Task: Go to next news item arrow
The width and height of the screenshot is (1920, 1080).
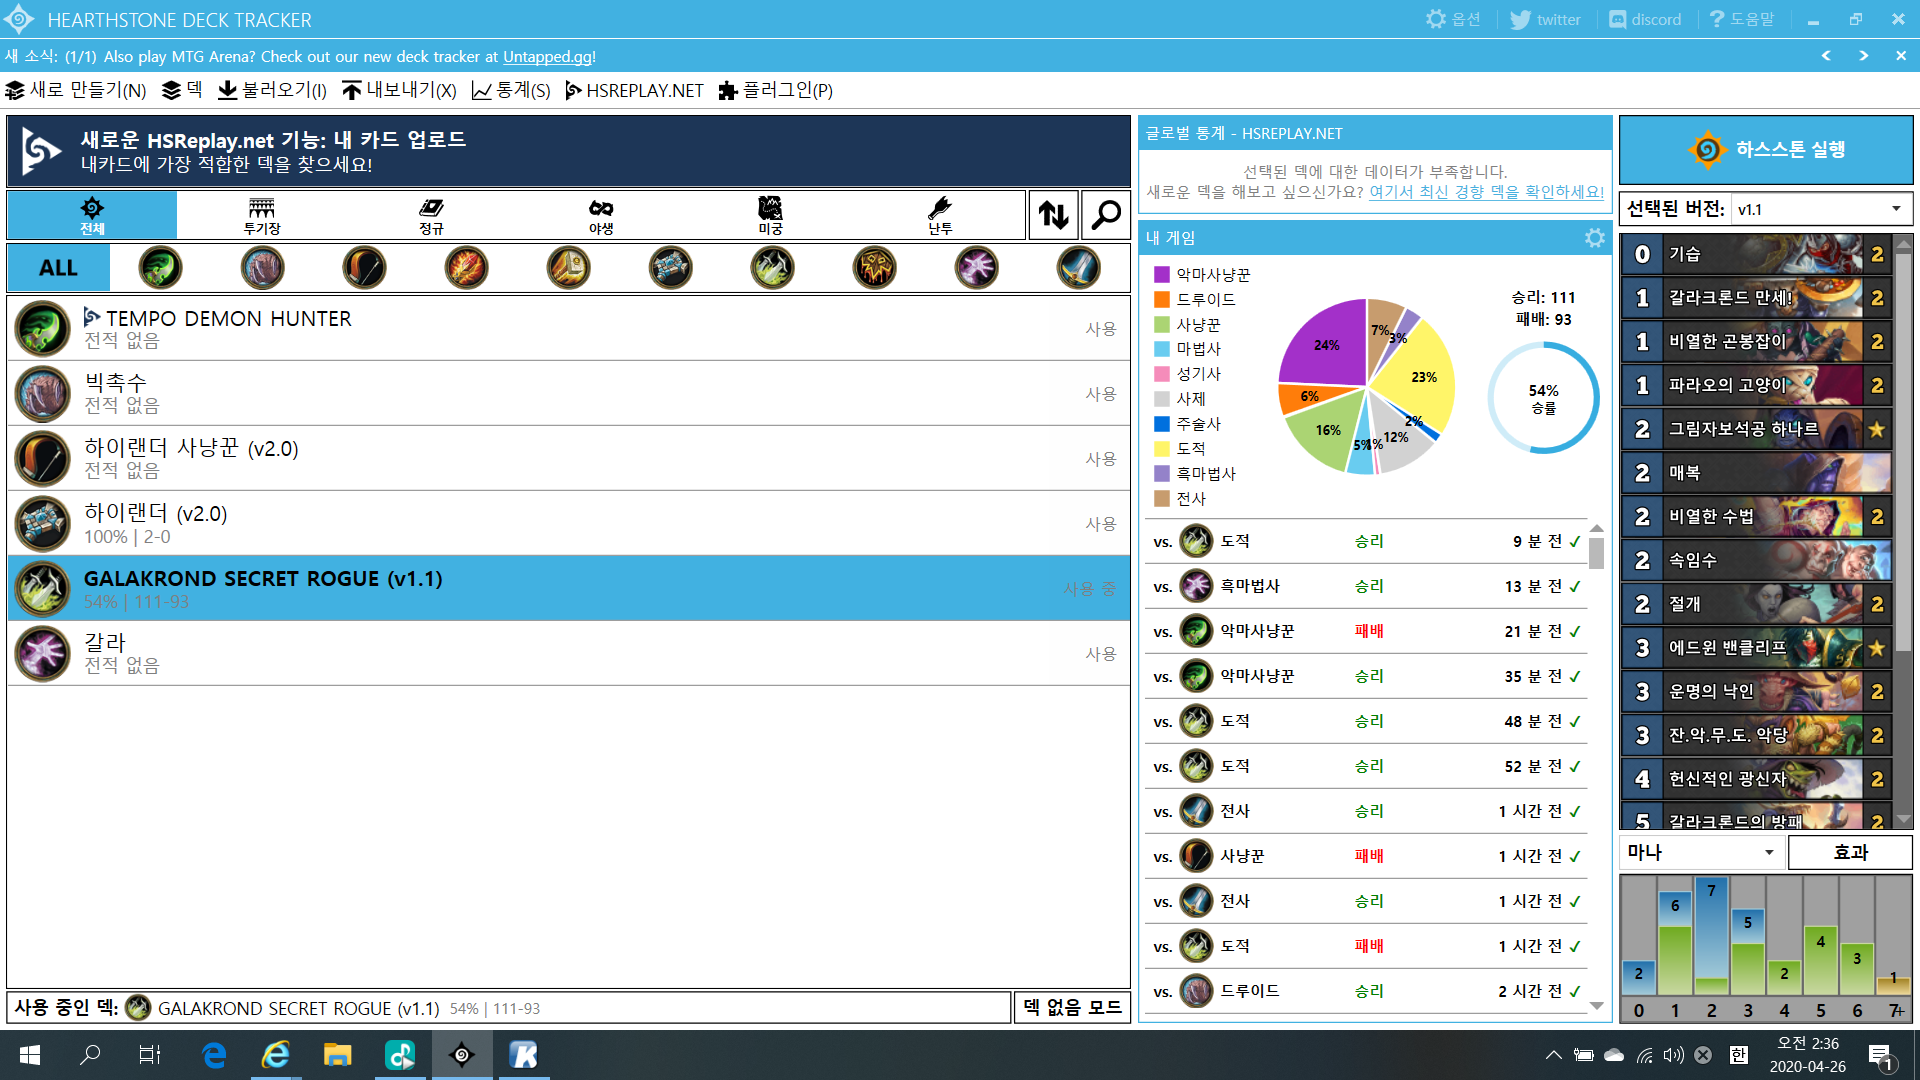Action: point(1863,56)
